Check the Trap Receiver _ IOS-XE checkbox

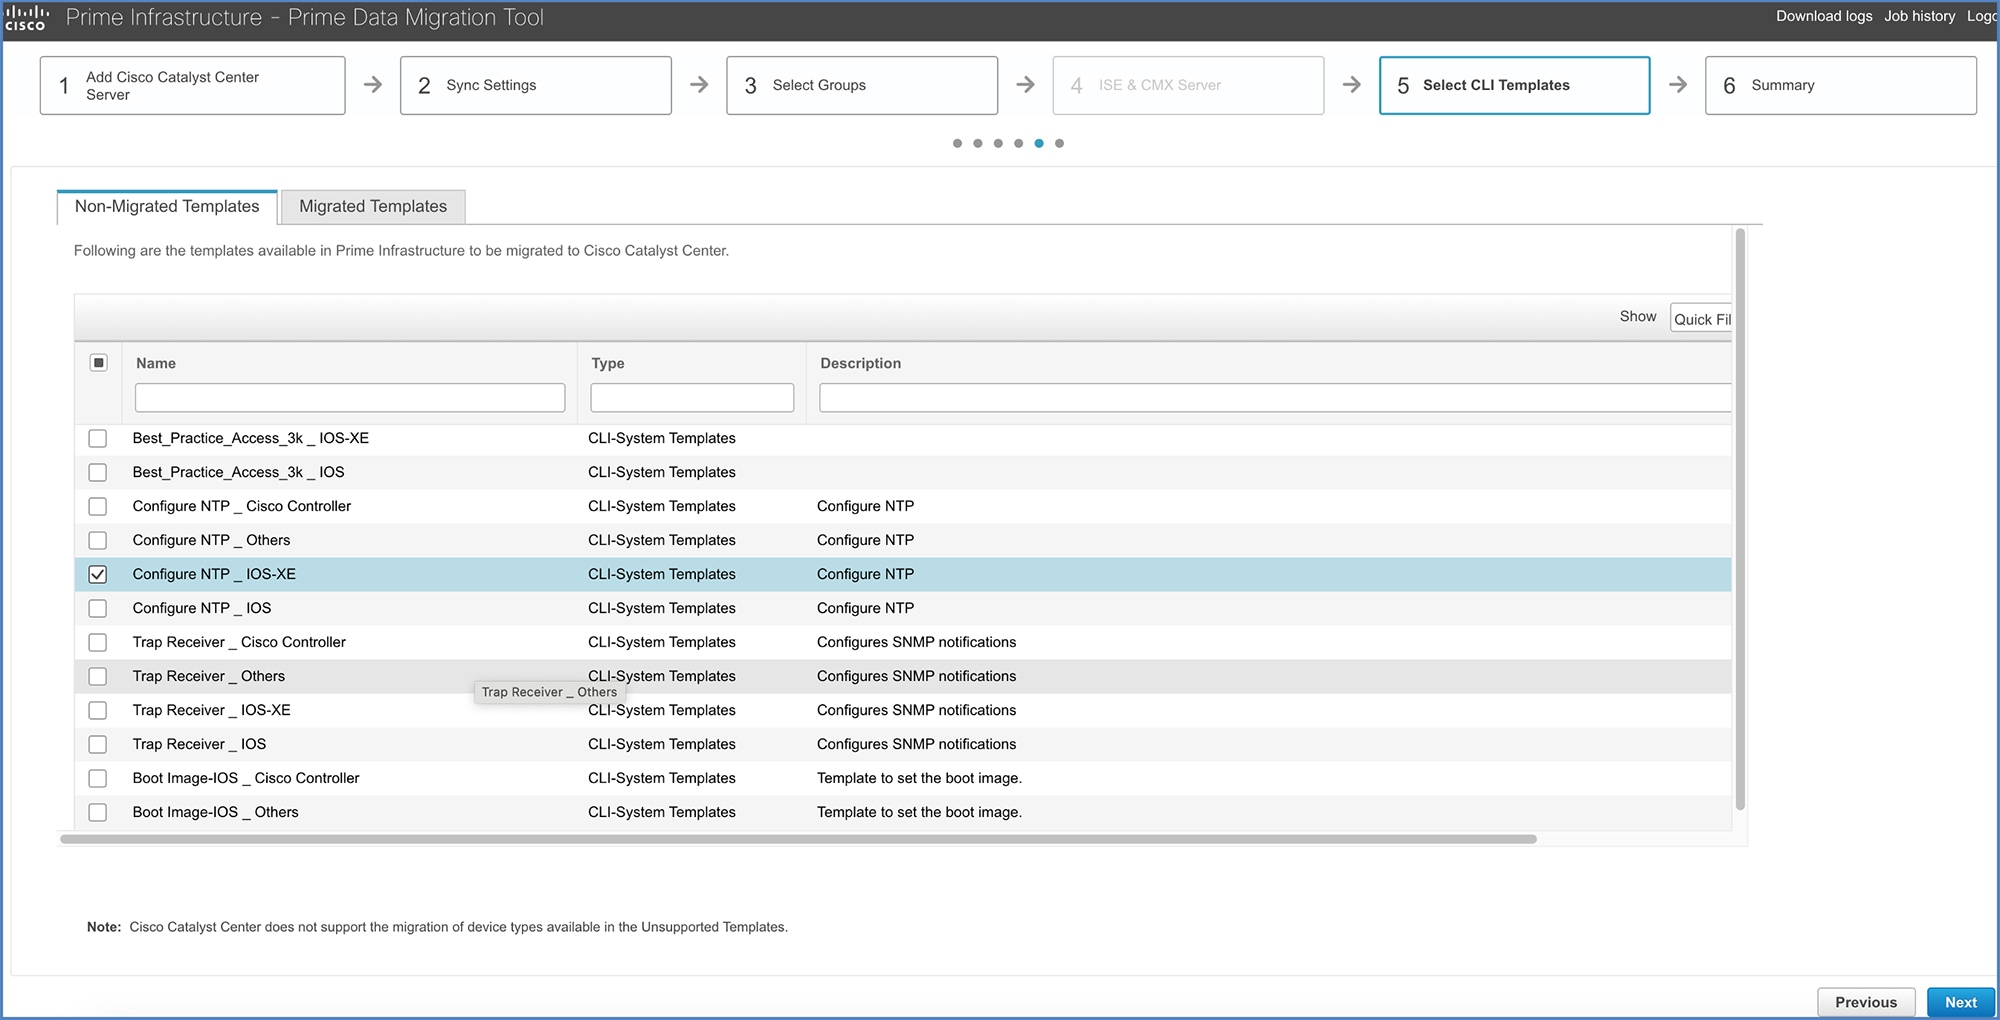tap(98, 710)
